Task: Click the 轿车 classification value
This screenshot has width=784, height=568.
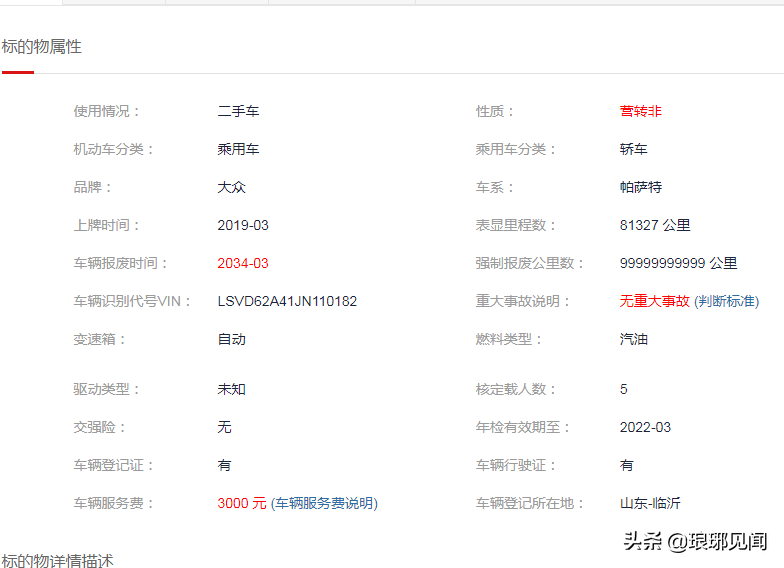Action: [x=634, y=149]
